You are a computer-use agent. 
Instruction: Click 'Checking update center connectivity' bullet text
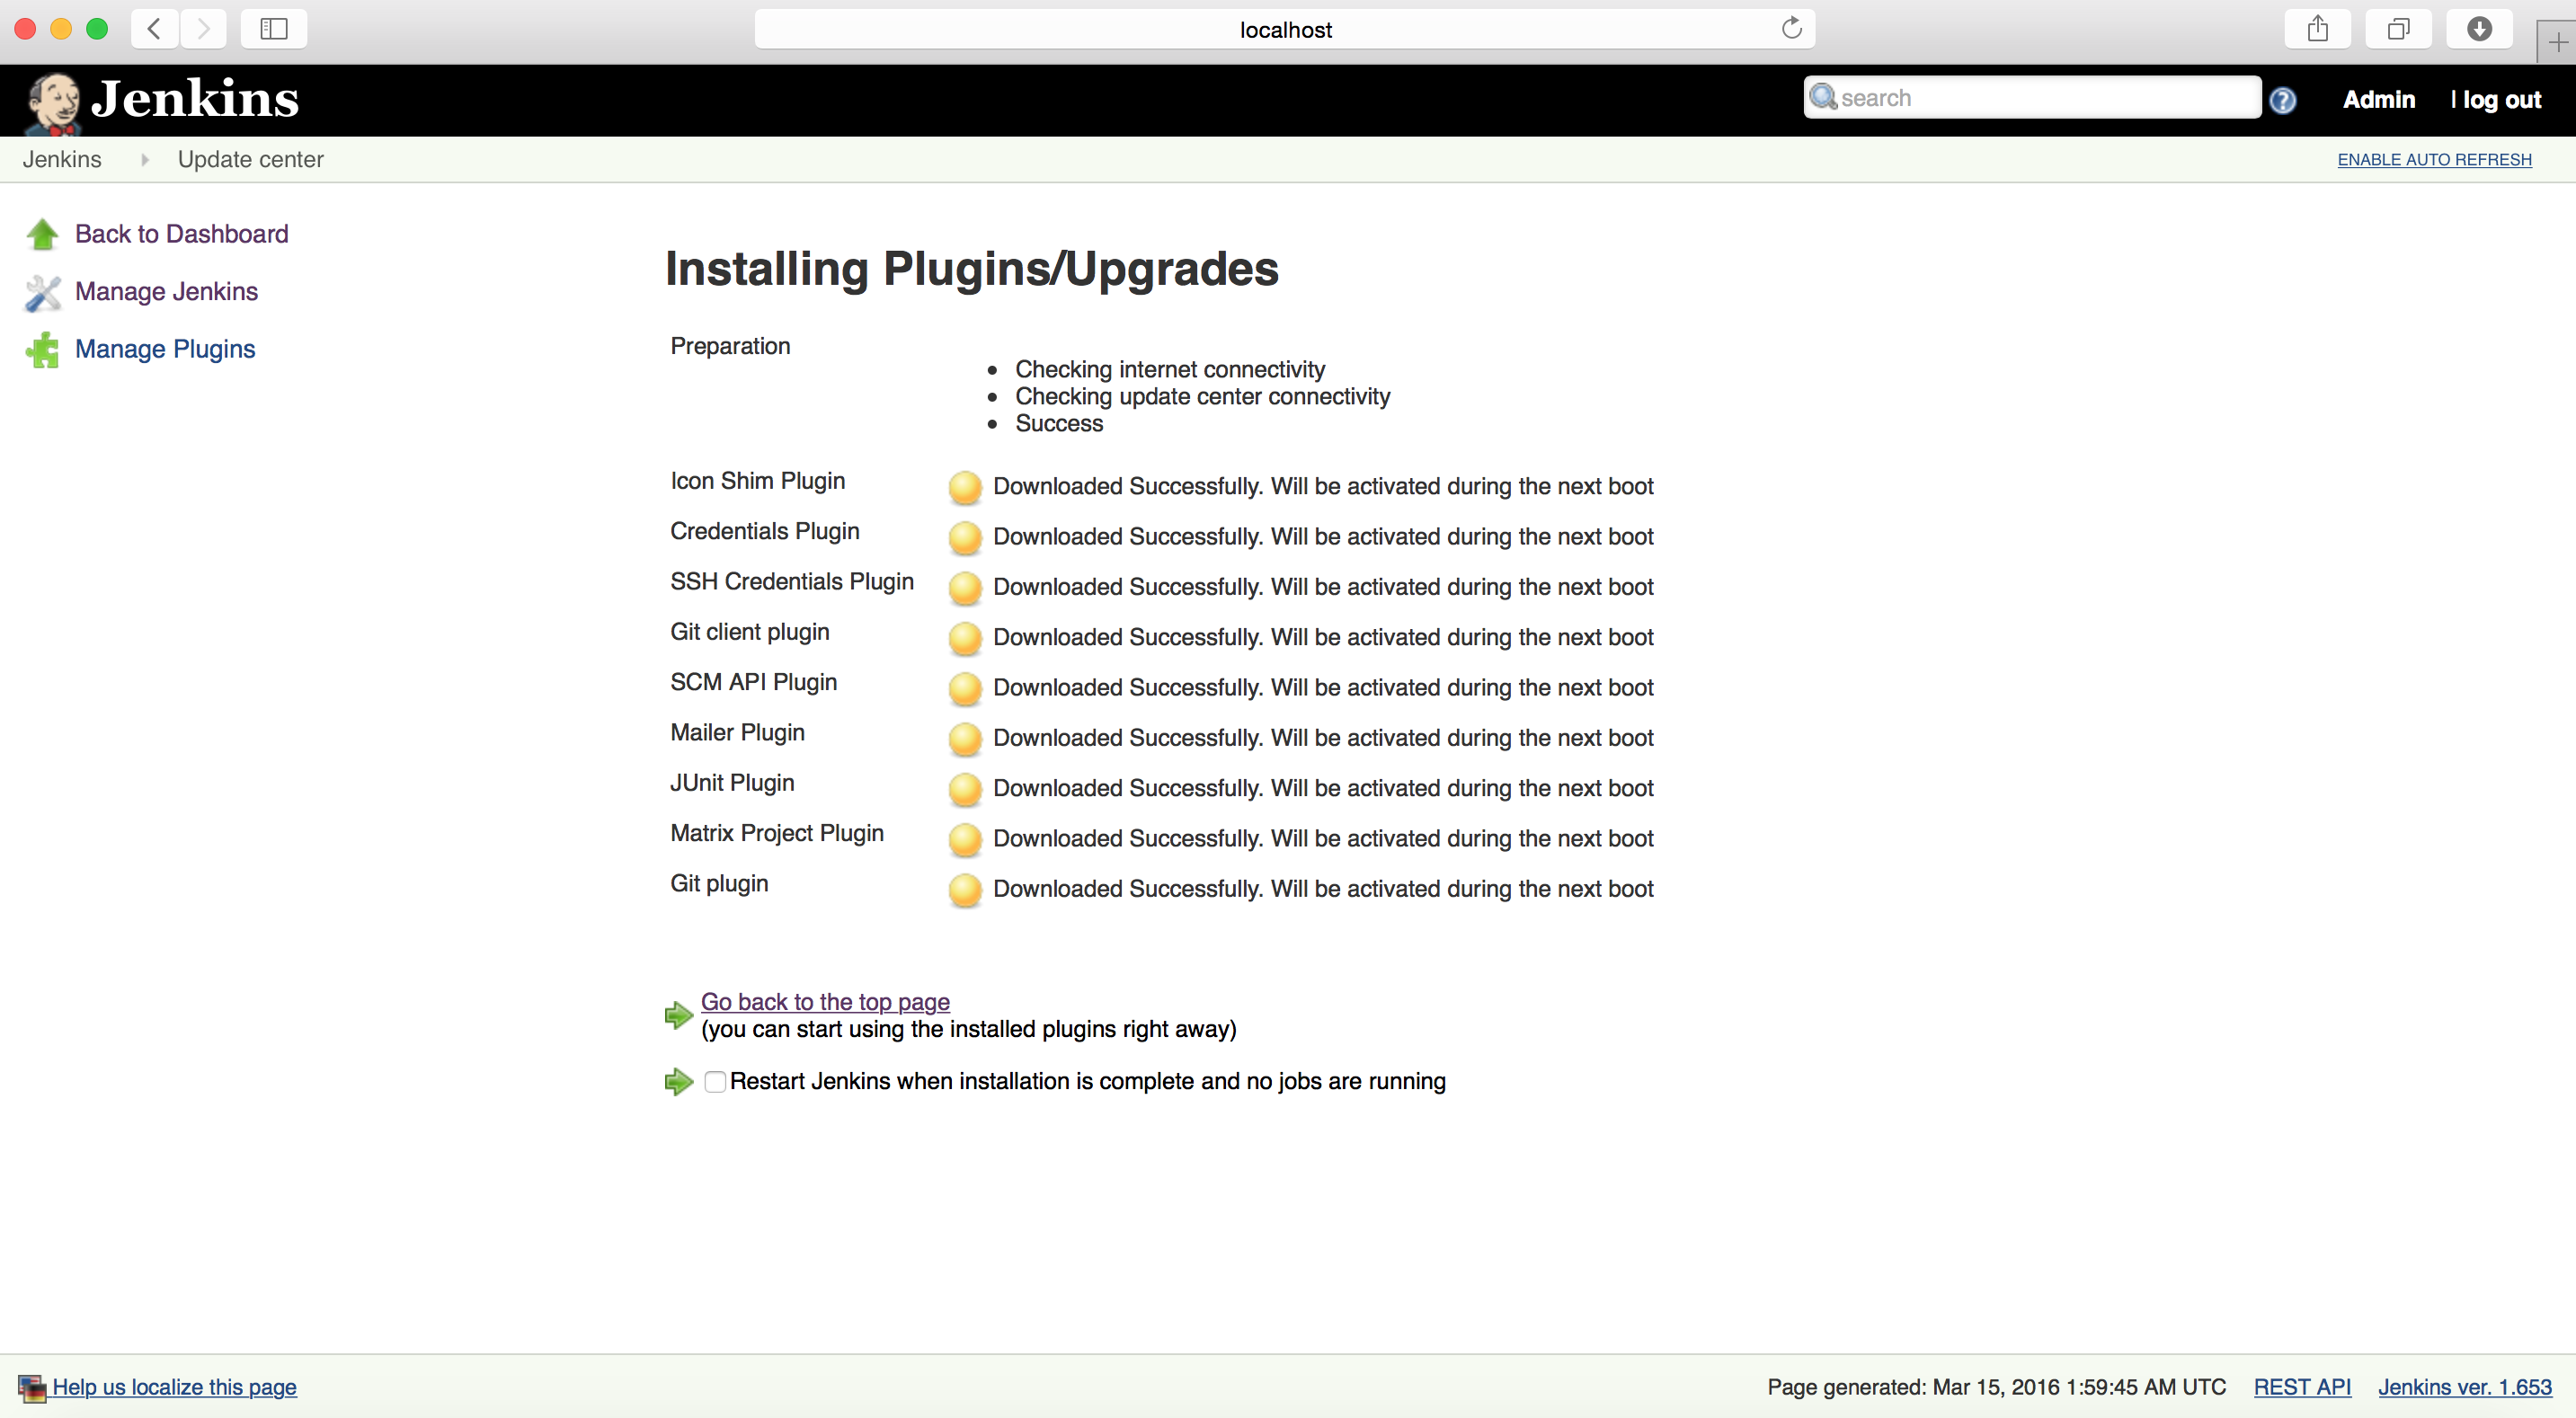click(1203, 396)
